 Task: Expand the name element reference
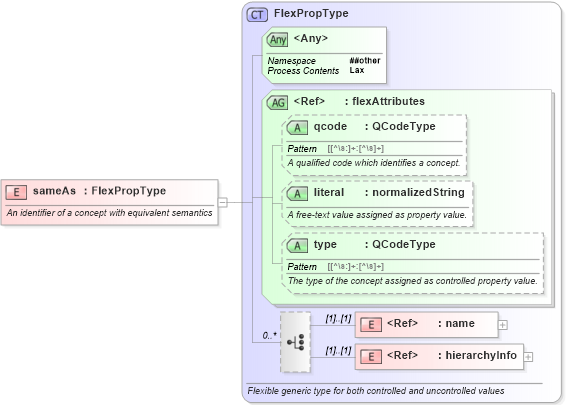pos(502,325)
